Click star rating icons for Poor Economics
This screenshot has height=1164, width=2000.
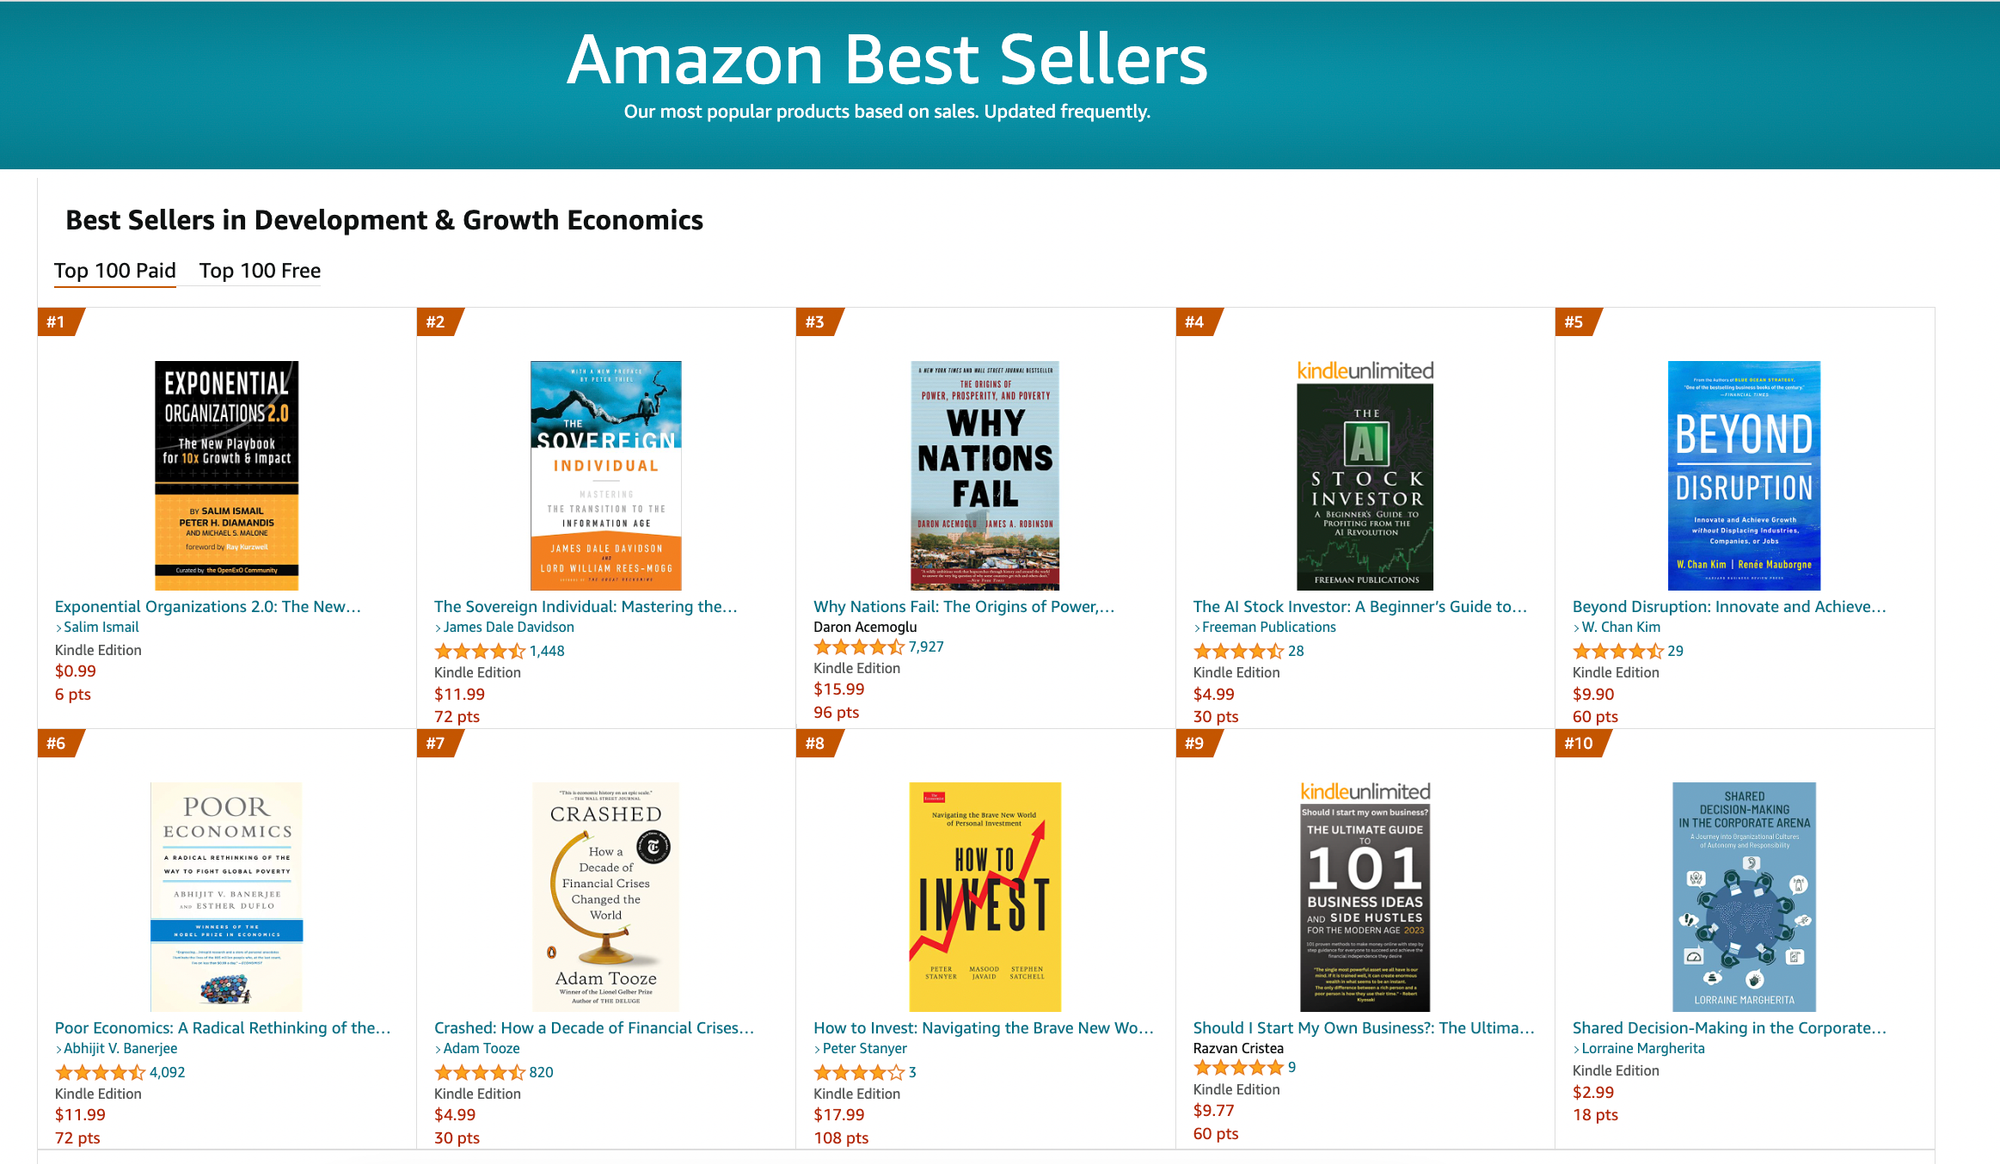pyautogui.click(x=100, y=1072)
